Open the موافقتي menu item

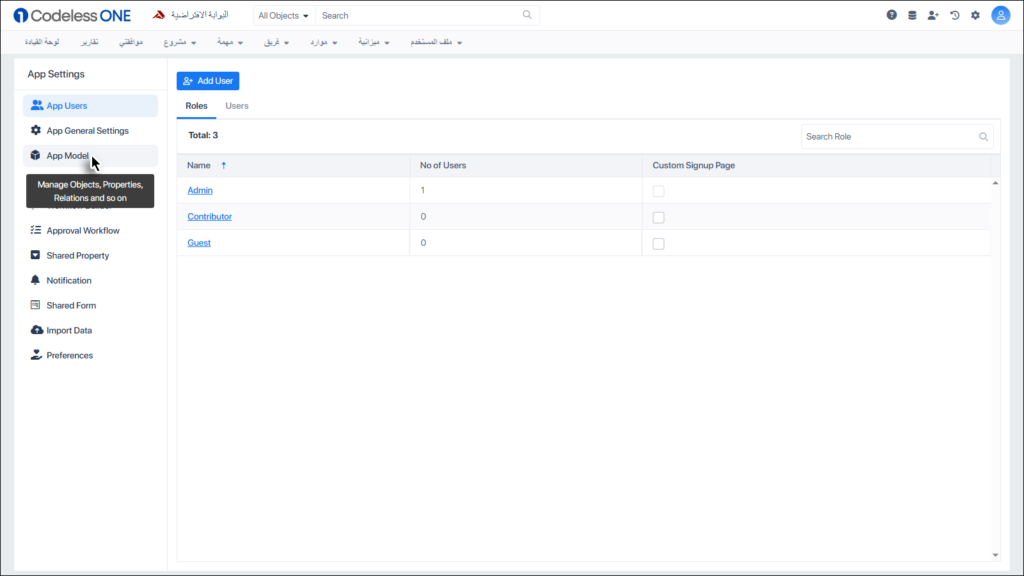131,42
